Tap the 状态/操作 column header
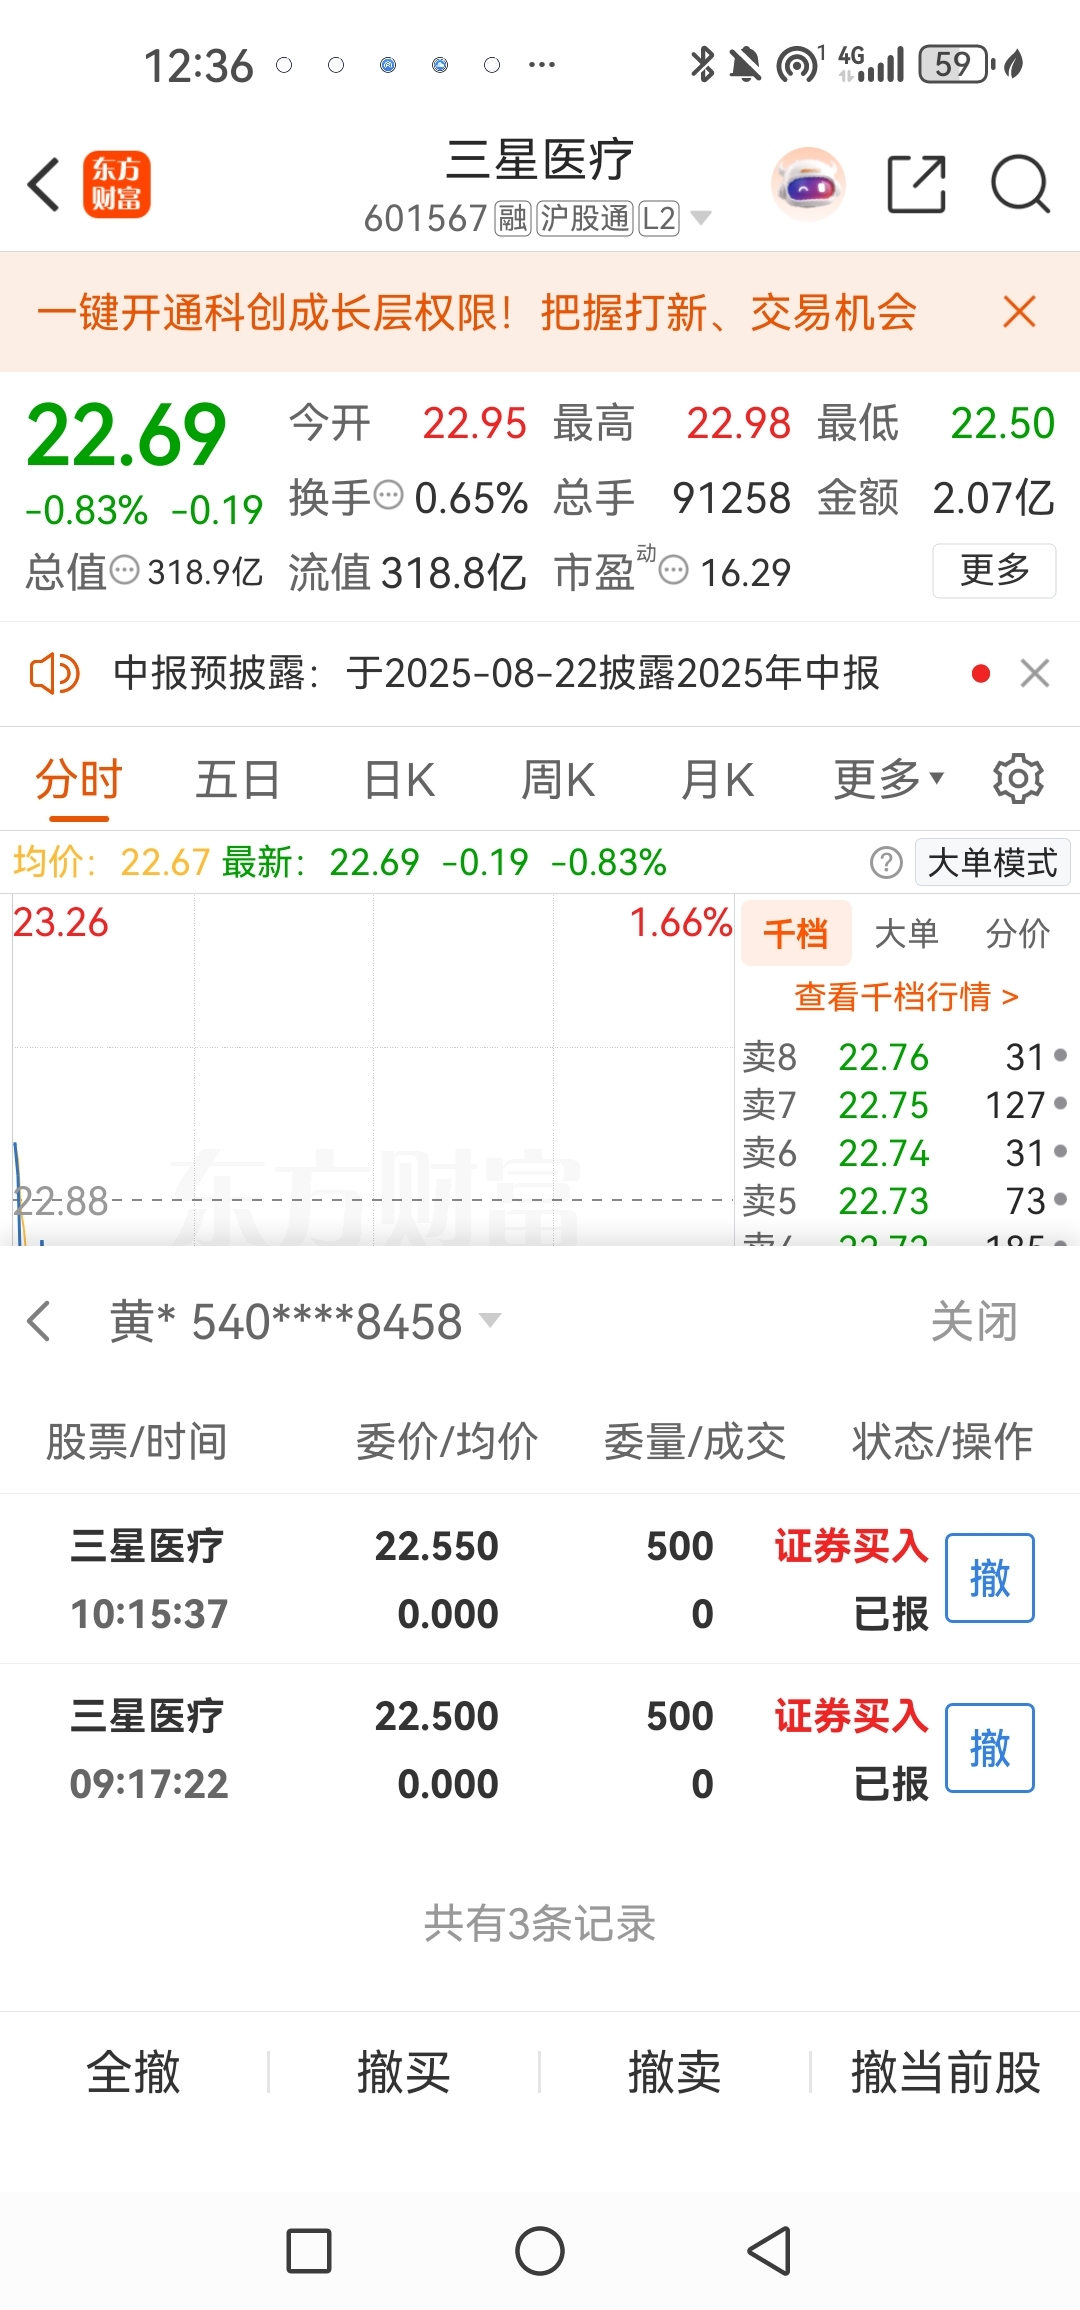Screen dimensions: 1080x2310 (942, 1442)
